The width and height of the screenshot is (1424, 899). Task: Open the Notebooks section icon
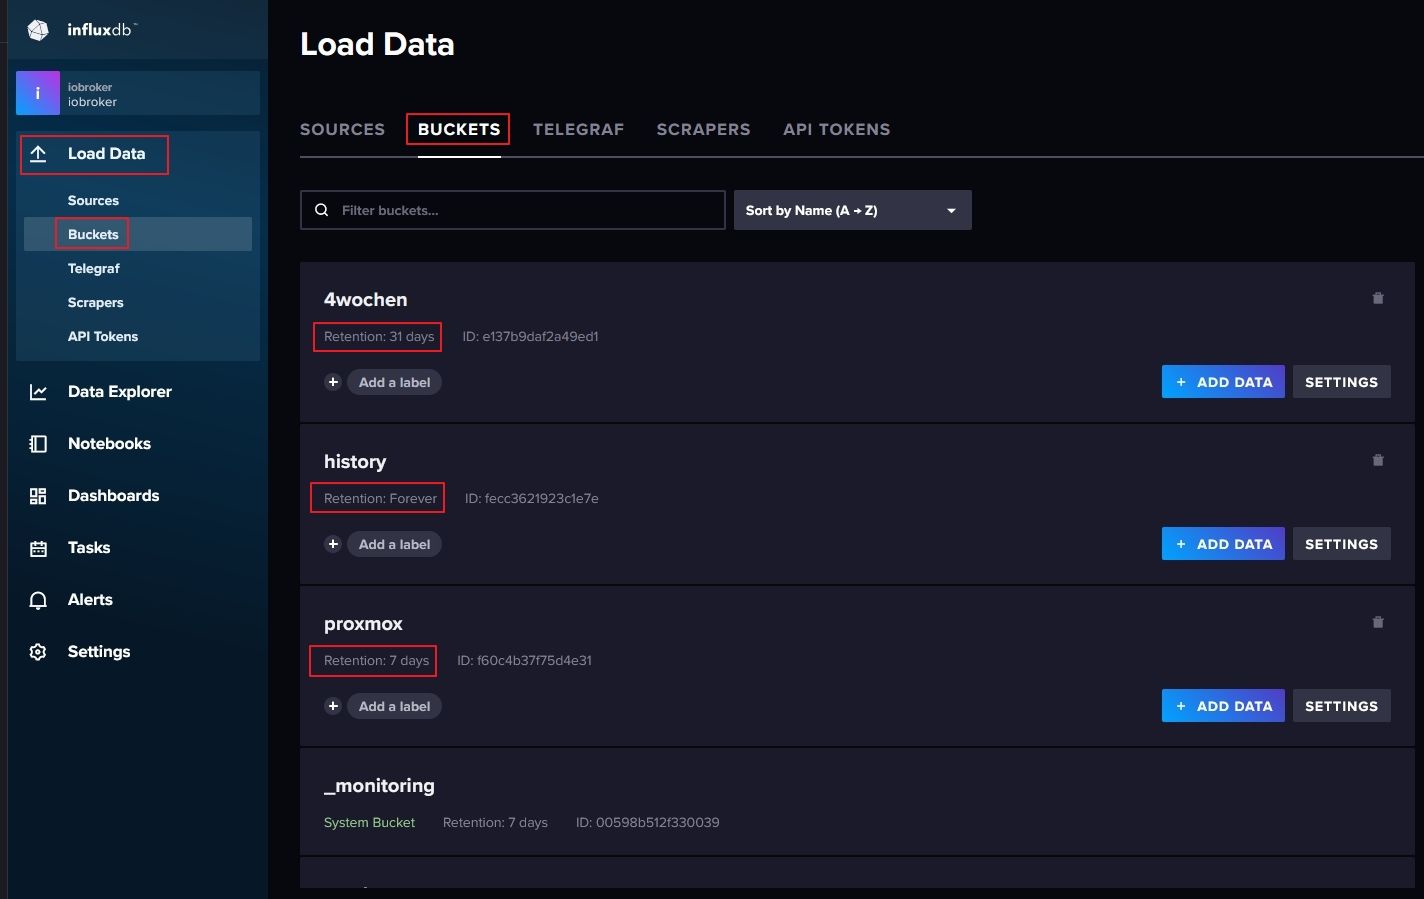[38, 444]
